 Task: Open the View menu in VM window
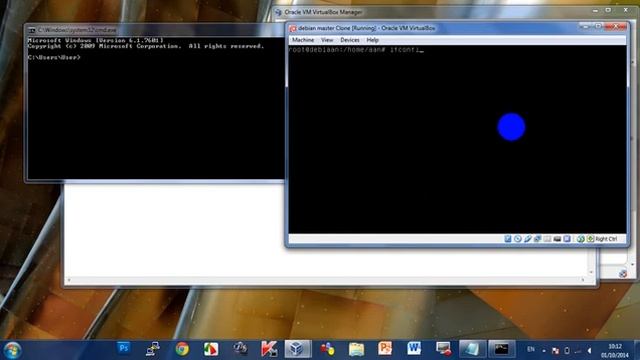tap(327, 40)
